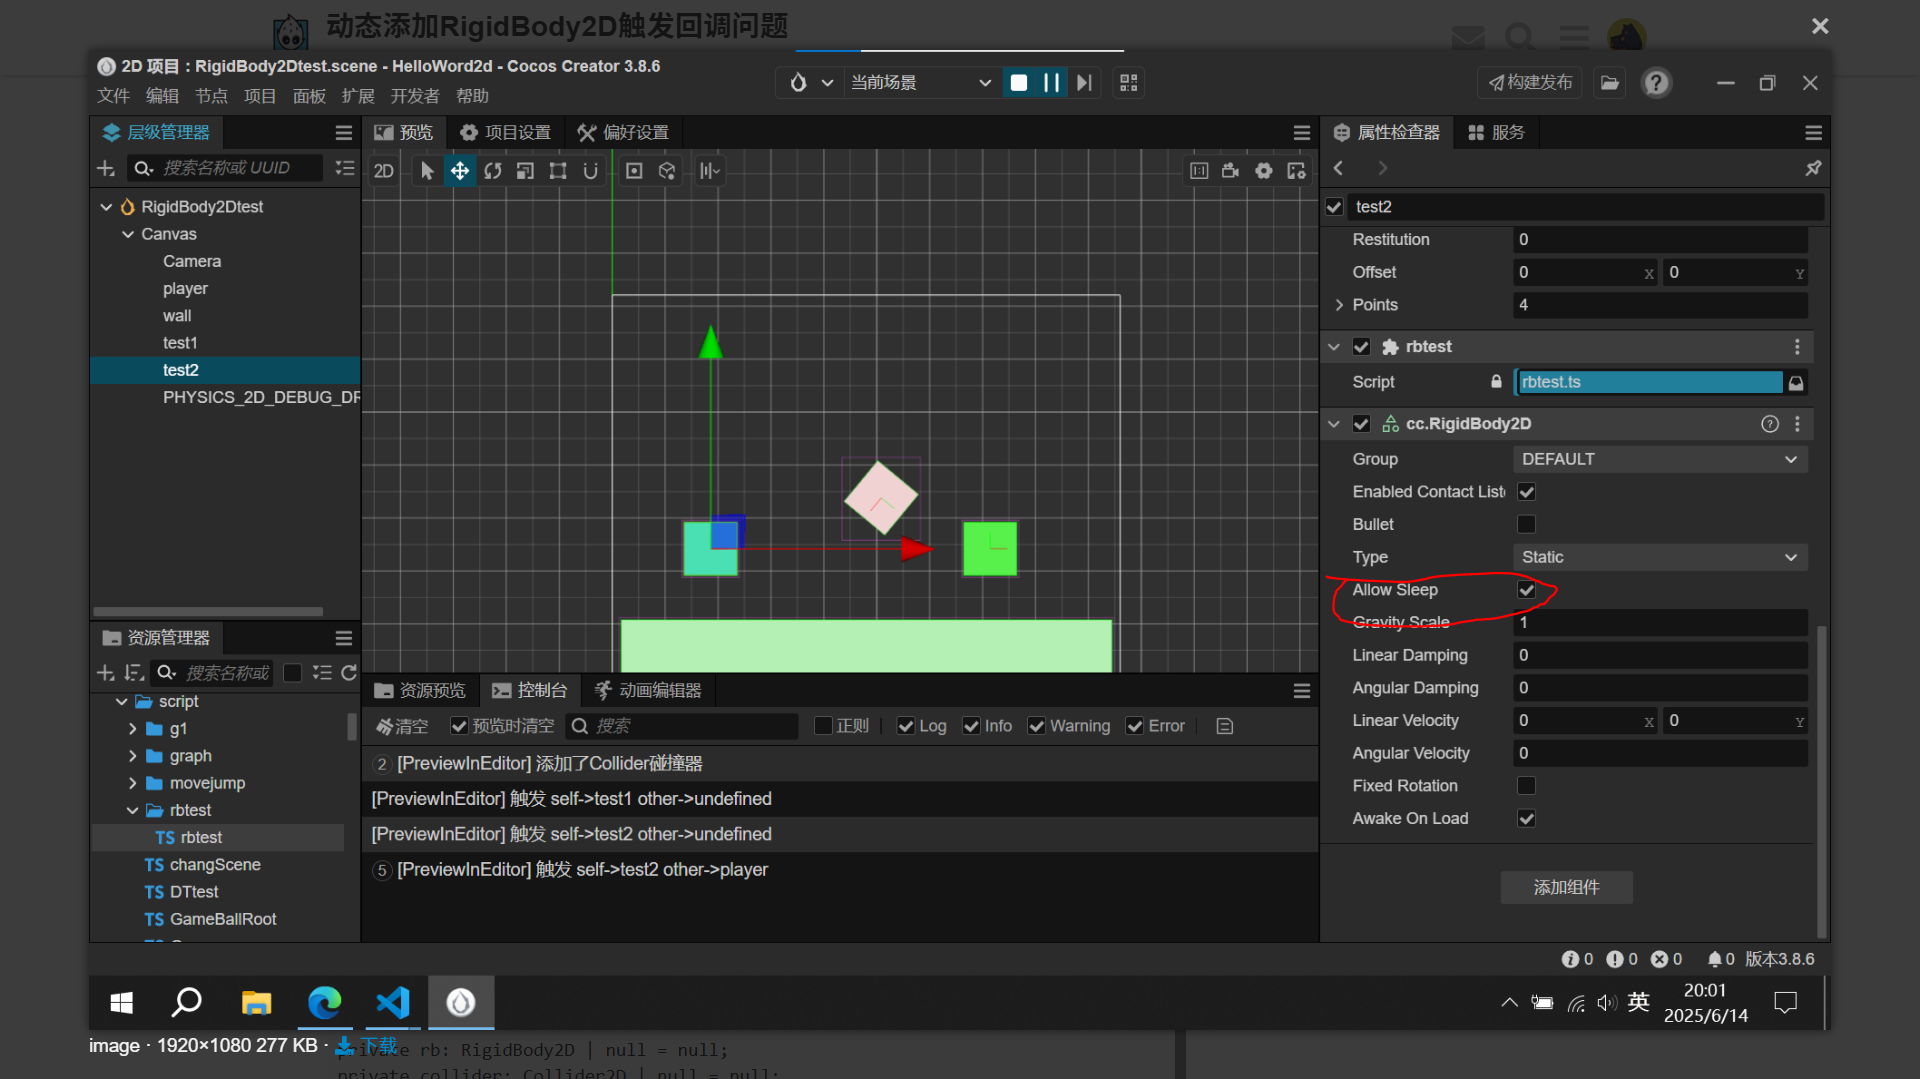Select the rotate transform tool
The height and width of the screenshot is (1079, 1920).
(492, 171)
